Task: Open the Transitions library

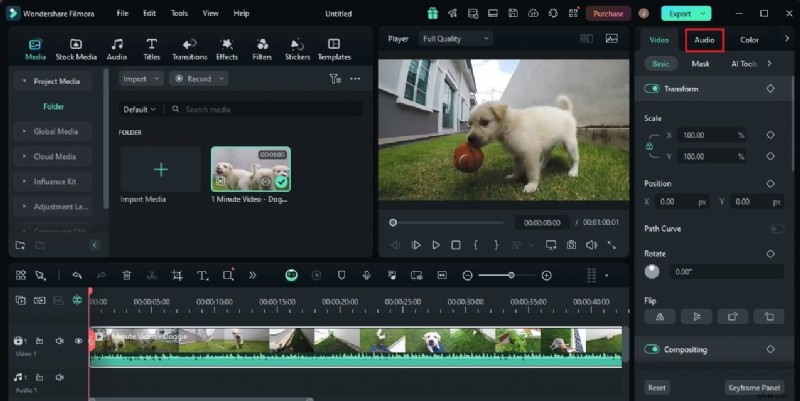Action: [189, 49]
